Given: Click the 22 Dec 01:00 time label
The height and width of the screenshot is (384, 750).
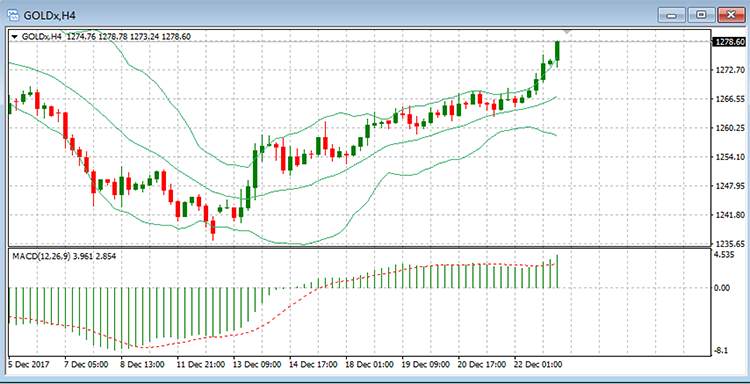Looking at the screenshot, I should click(538, 364).
